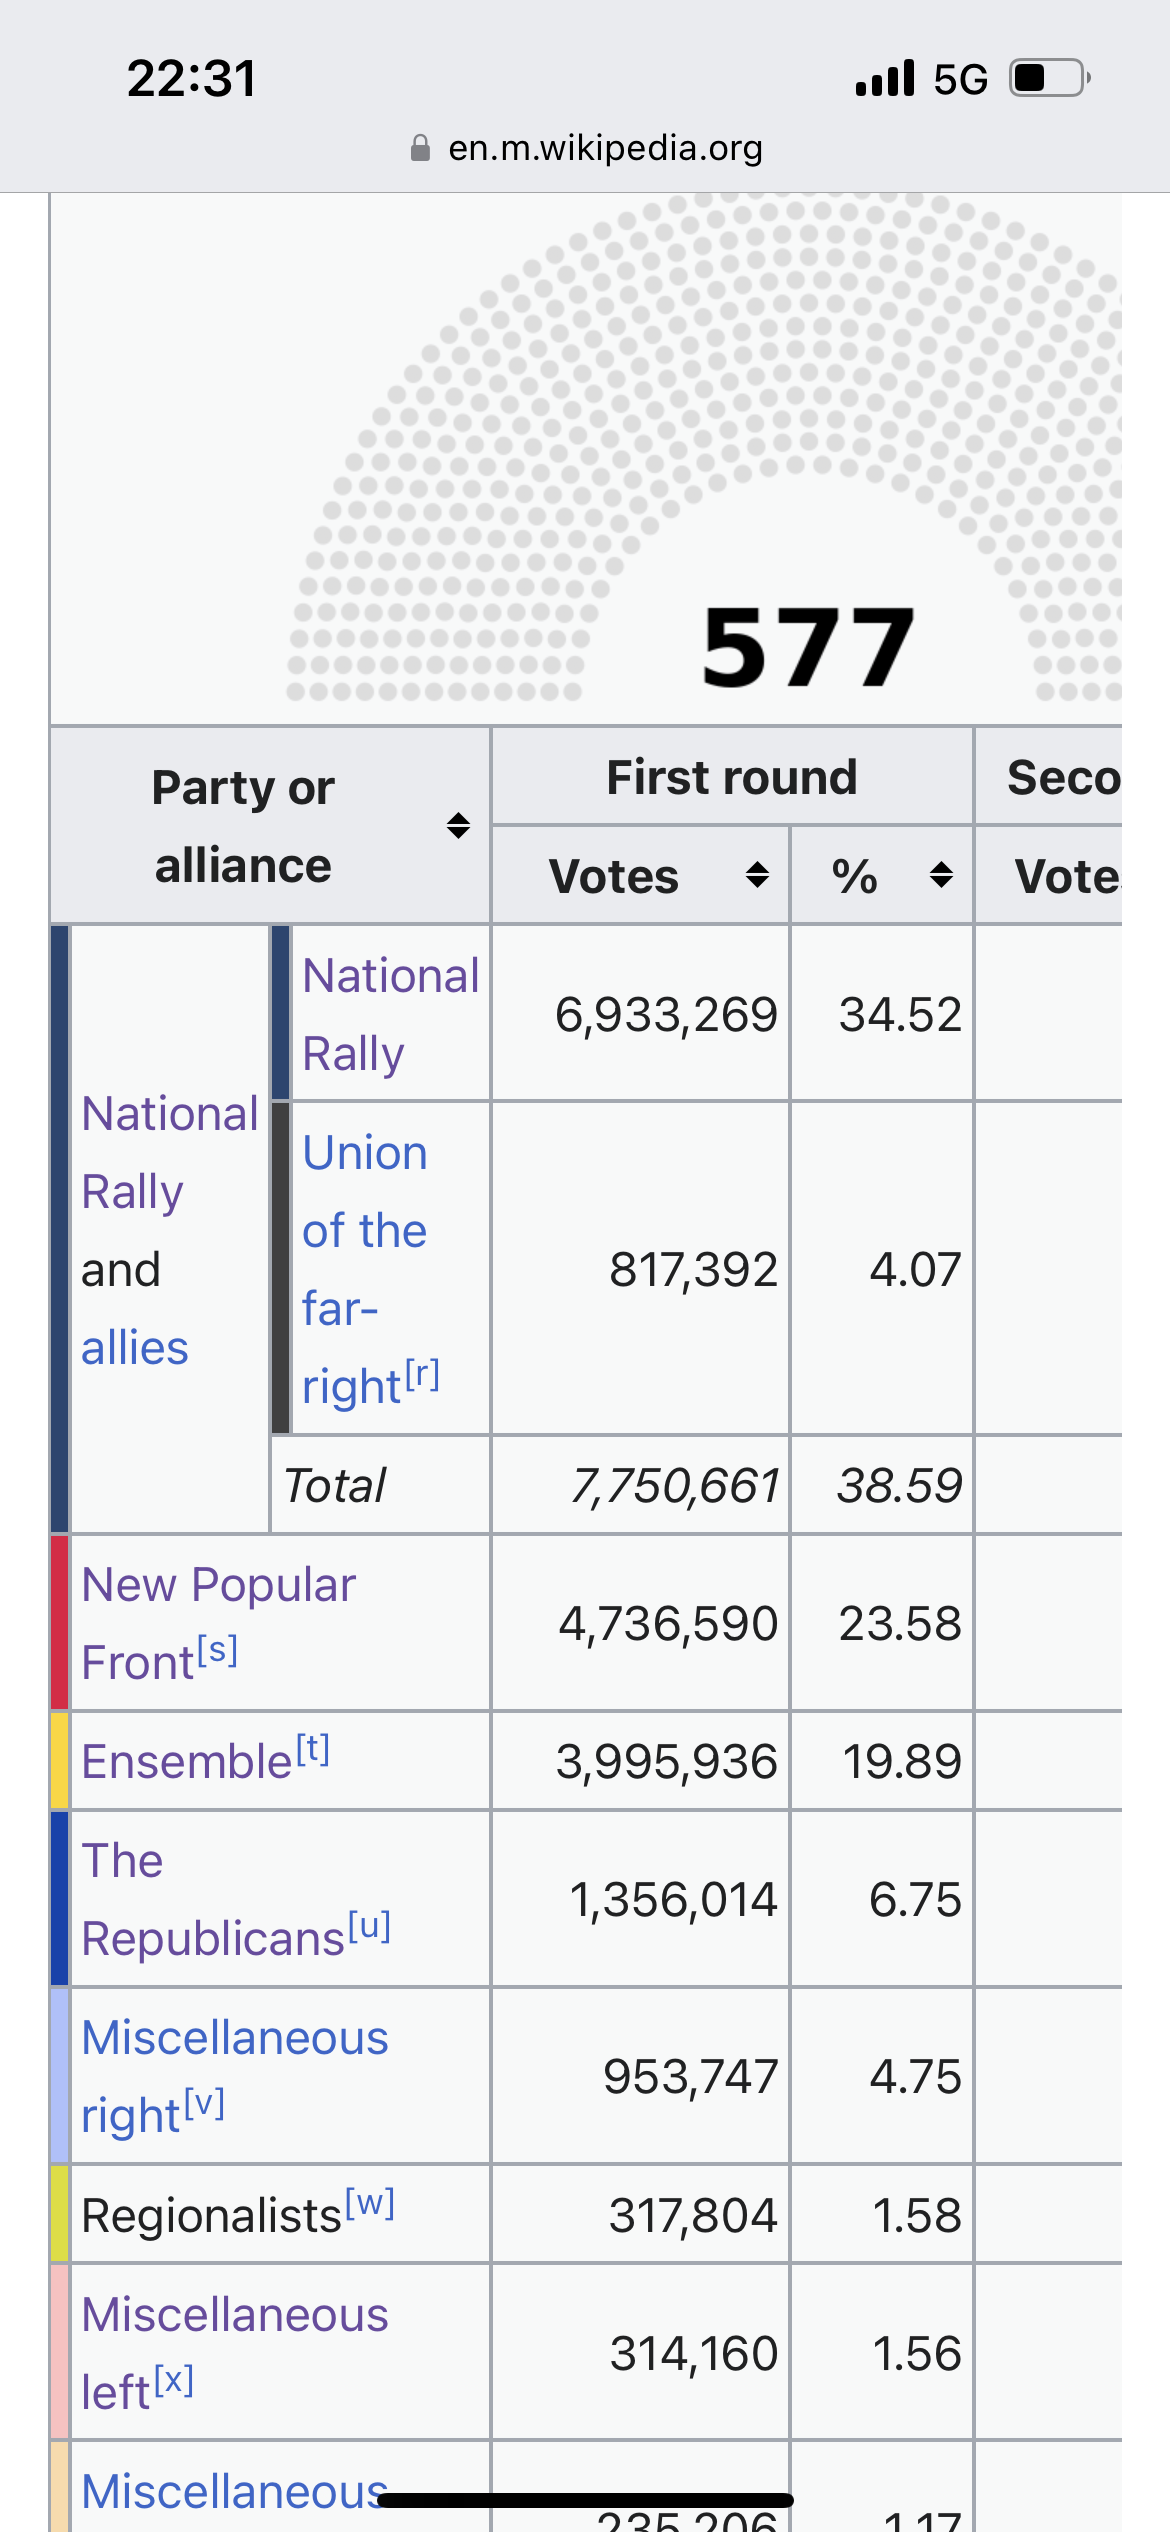Open footnote [w] next to Regionalists

pyautogui.click(x=370, y=2202)
